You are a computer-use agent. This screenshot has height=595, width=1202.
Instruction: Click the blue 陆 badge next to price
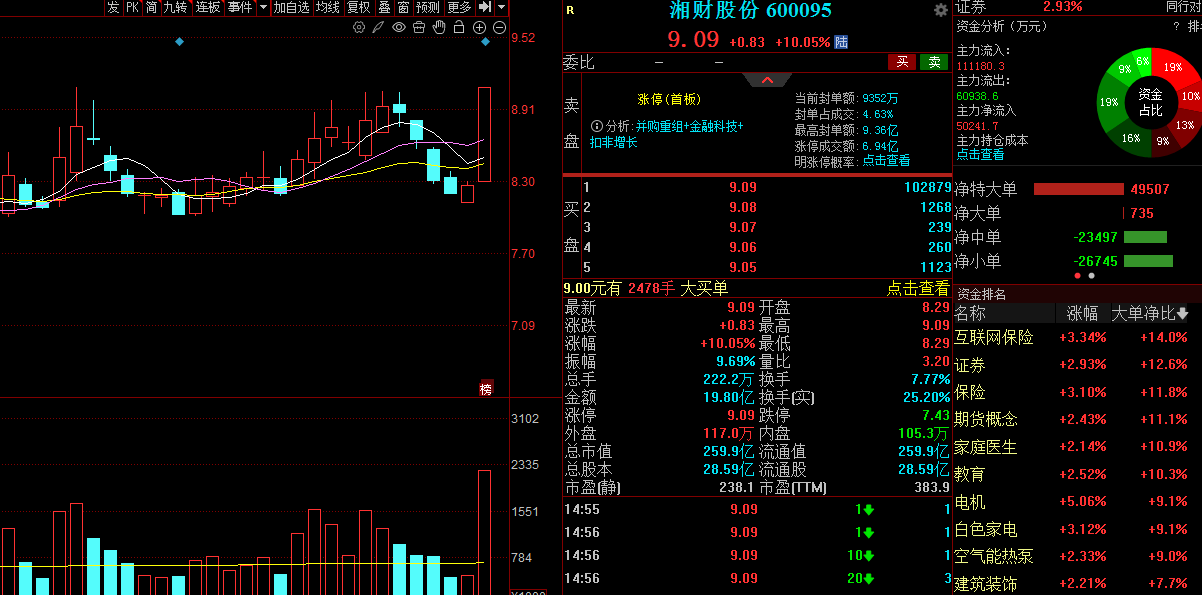click(841, 42)
